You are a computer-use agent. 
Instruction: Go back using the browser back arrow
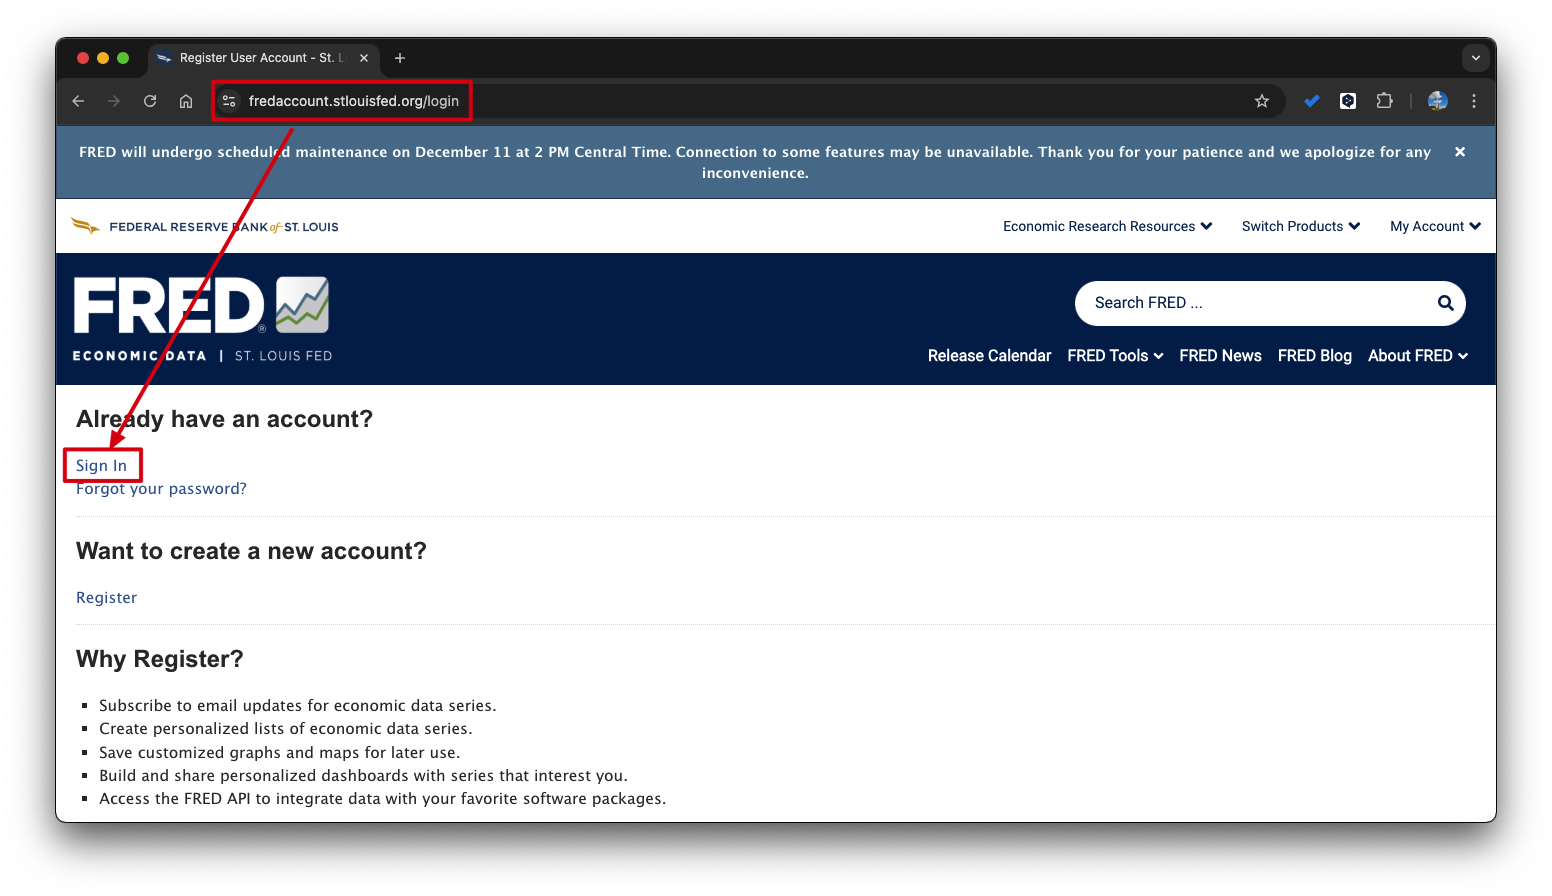click(x=78, y=101)
